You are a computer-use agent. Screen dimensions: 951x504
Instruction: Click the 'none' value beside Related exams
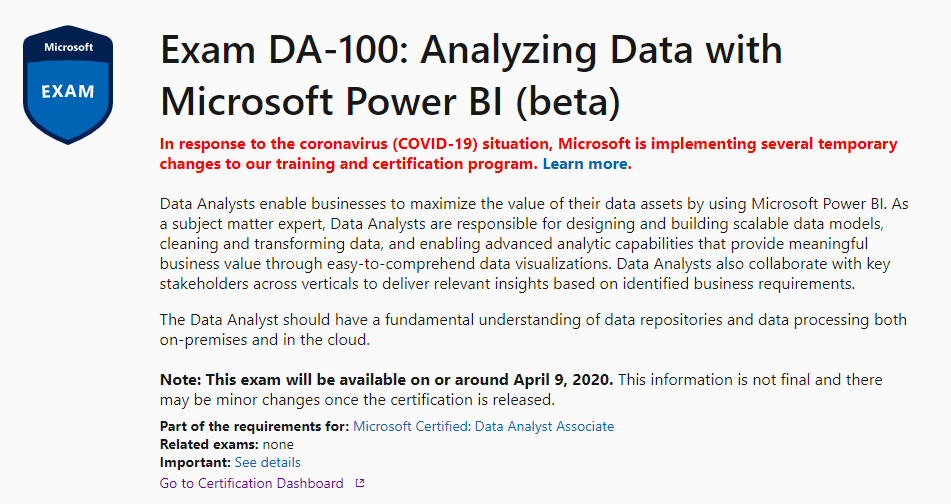tap(278, 445)
